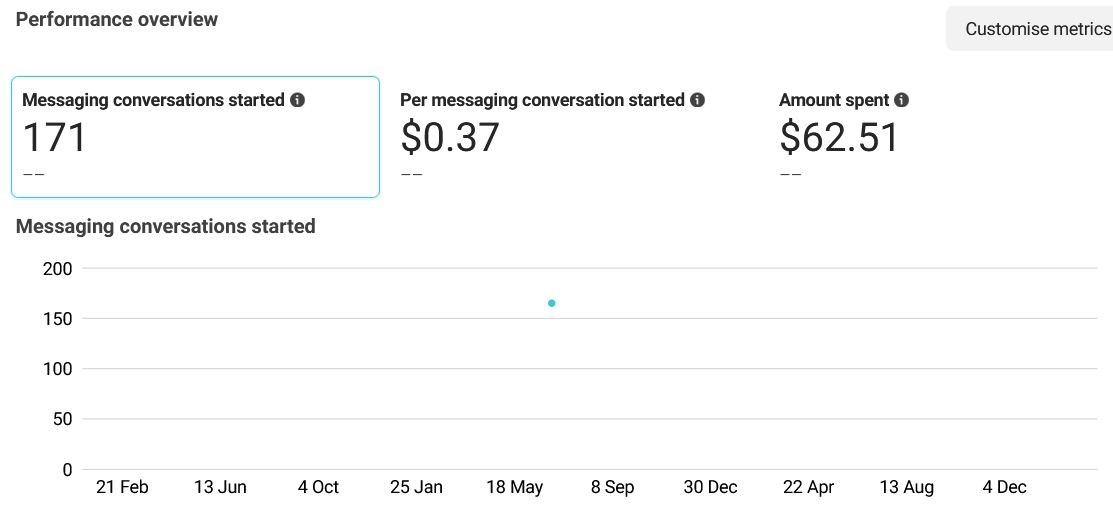Click the 200 y-axis label

(x=58, y=268)
